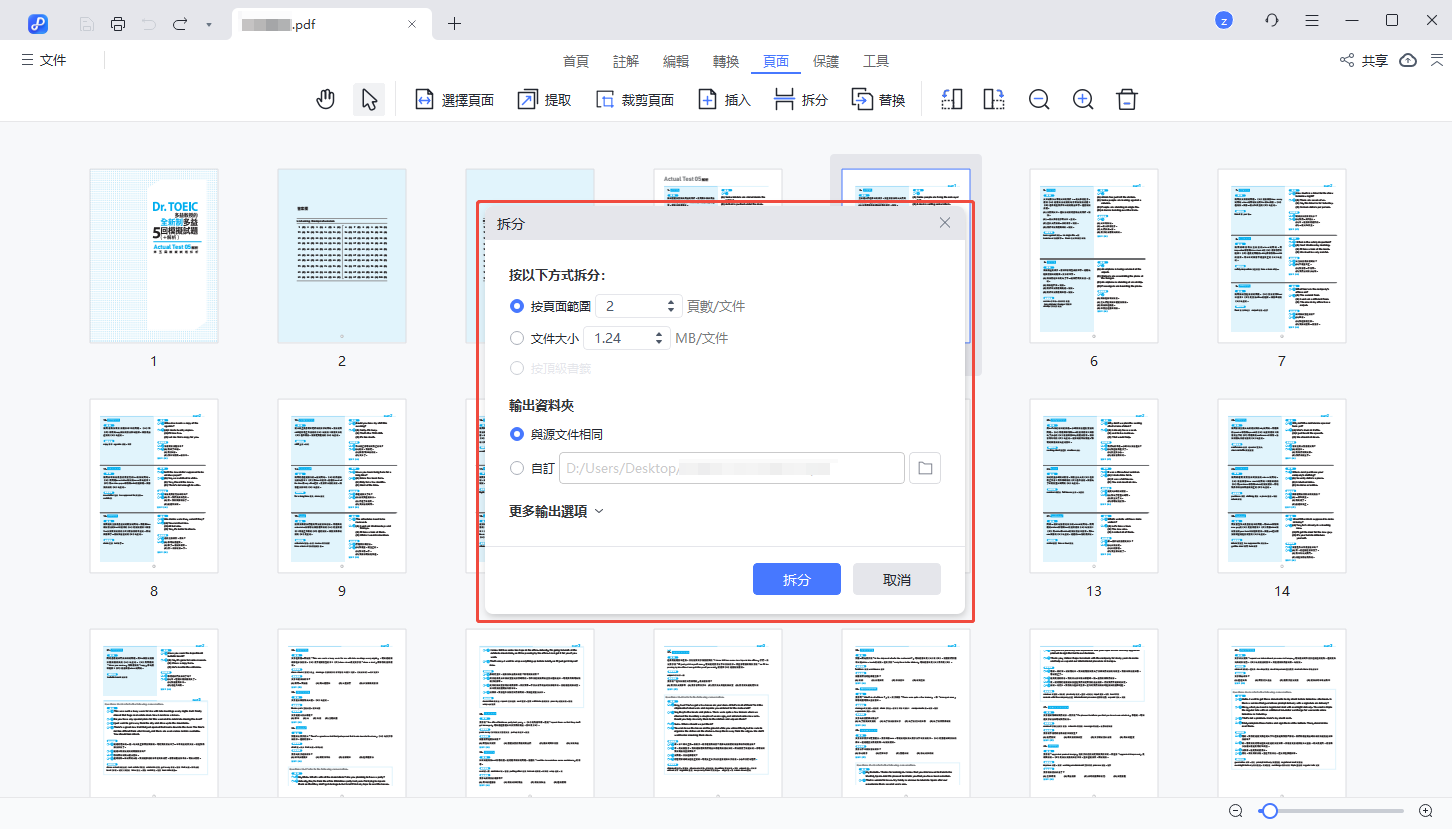This screenshot has width=1452, height=829.
Task: Click the delete page trash icon
Action: (1127, 100)
